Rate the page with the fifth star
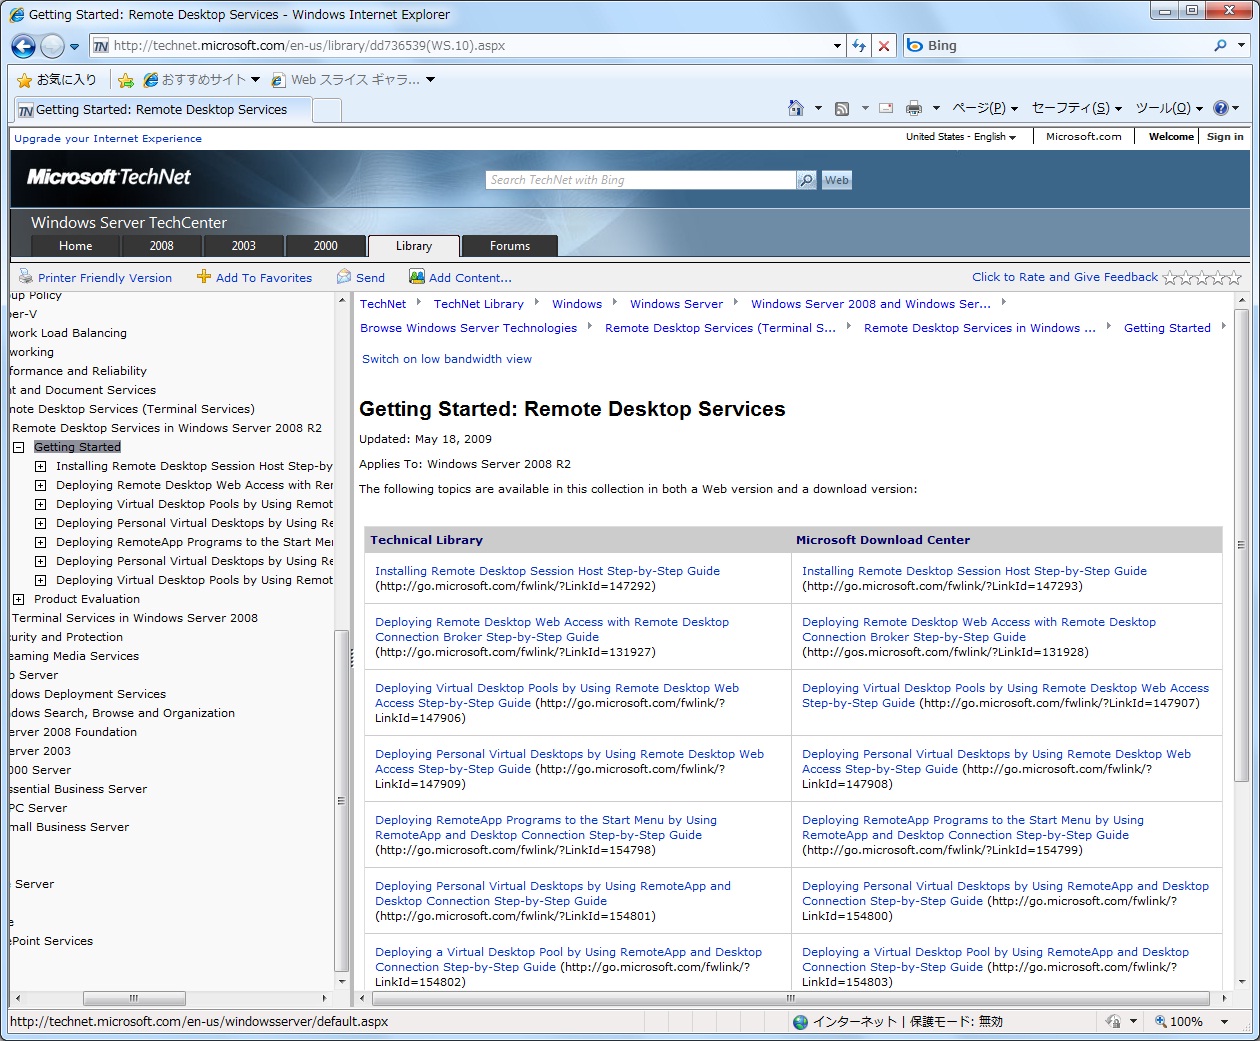This screenshot has width=1260, height=1041. (1234, 277)
